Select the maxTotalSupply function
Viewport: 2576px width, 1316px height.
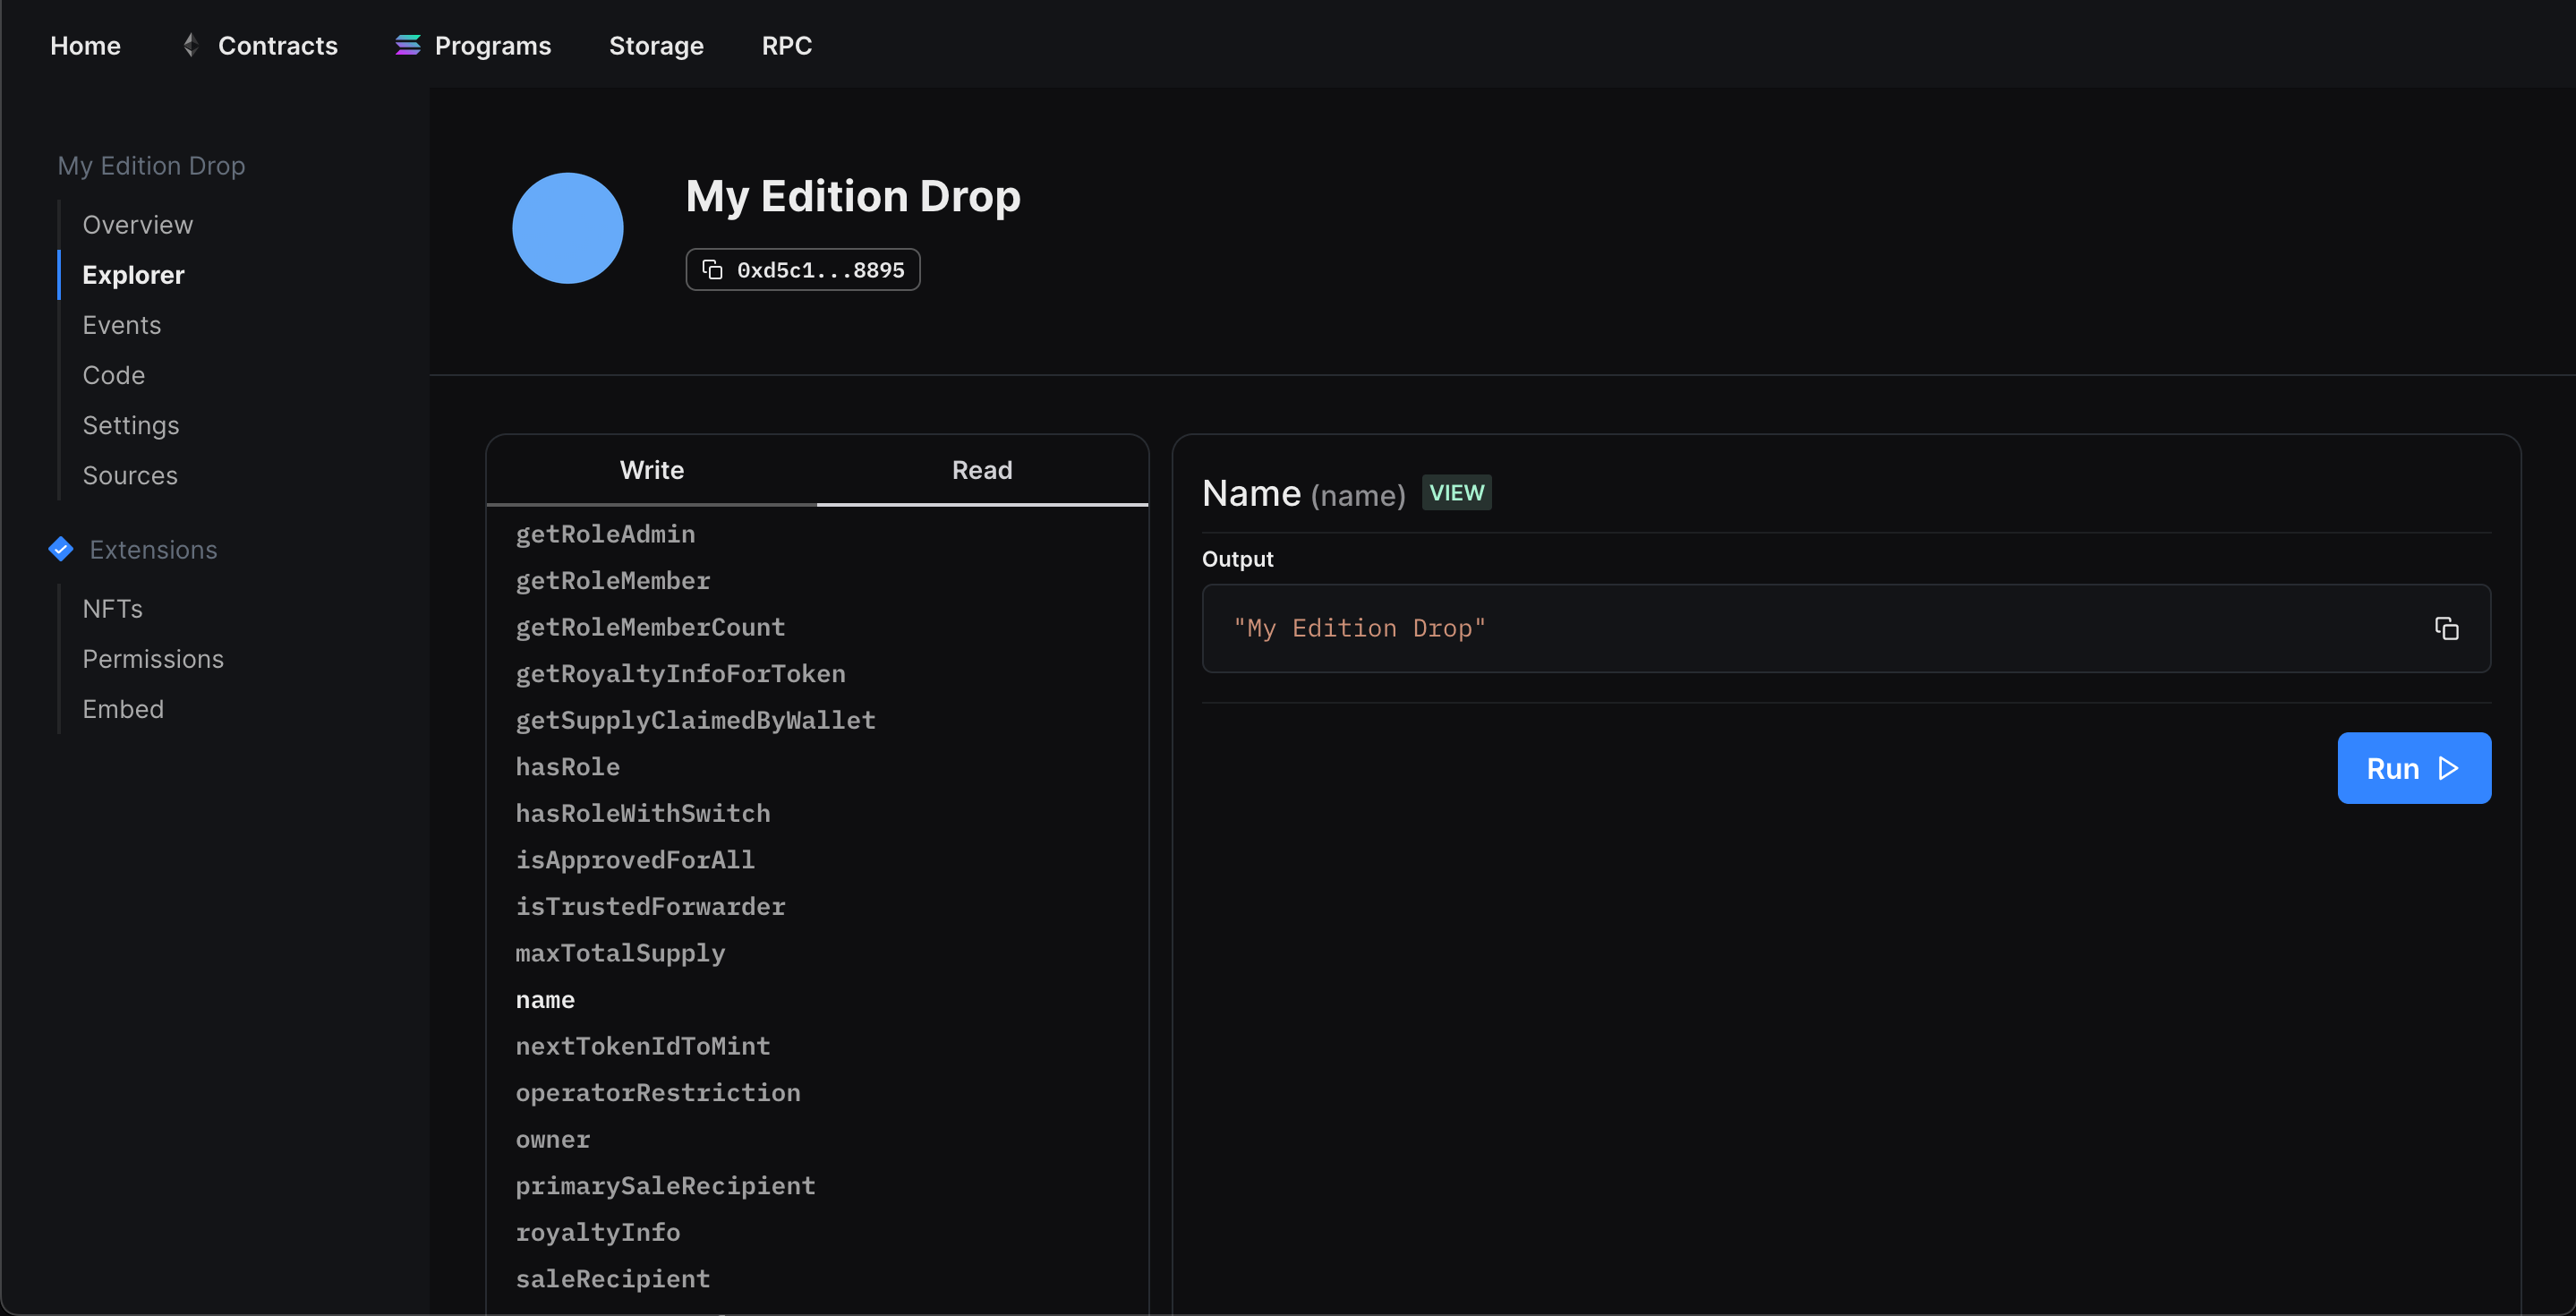[620, 952]
